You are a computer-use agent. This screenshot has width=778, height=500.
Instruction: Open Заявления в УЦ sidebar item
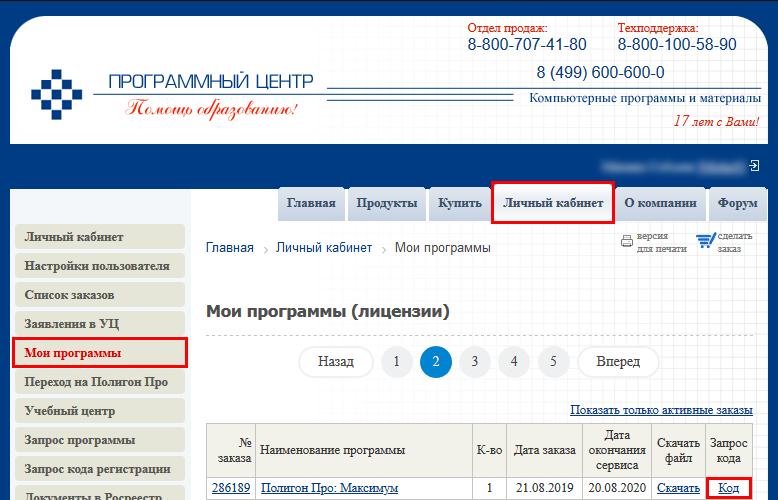pos(100,324)
